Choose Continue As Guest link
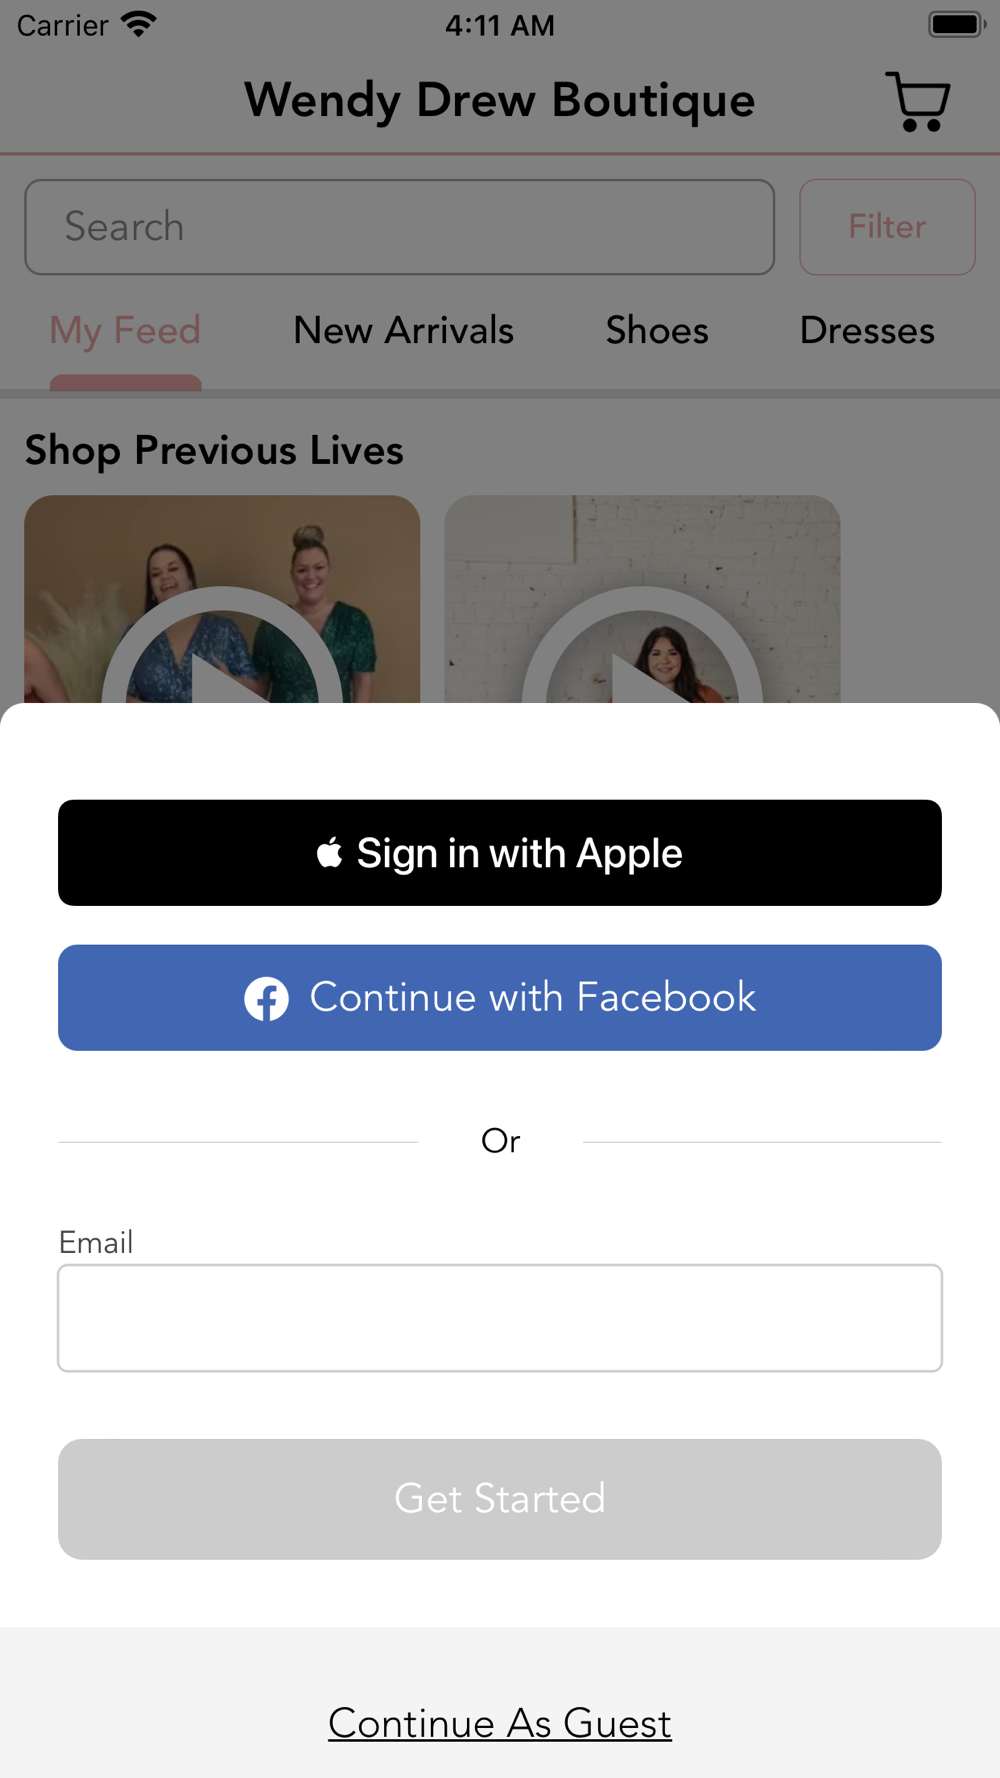 point(500,1723)
